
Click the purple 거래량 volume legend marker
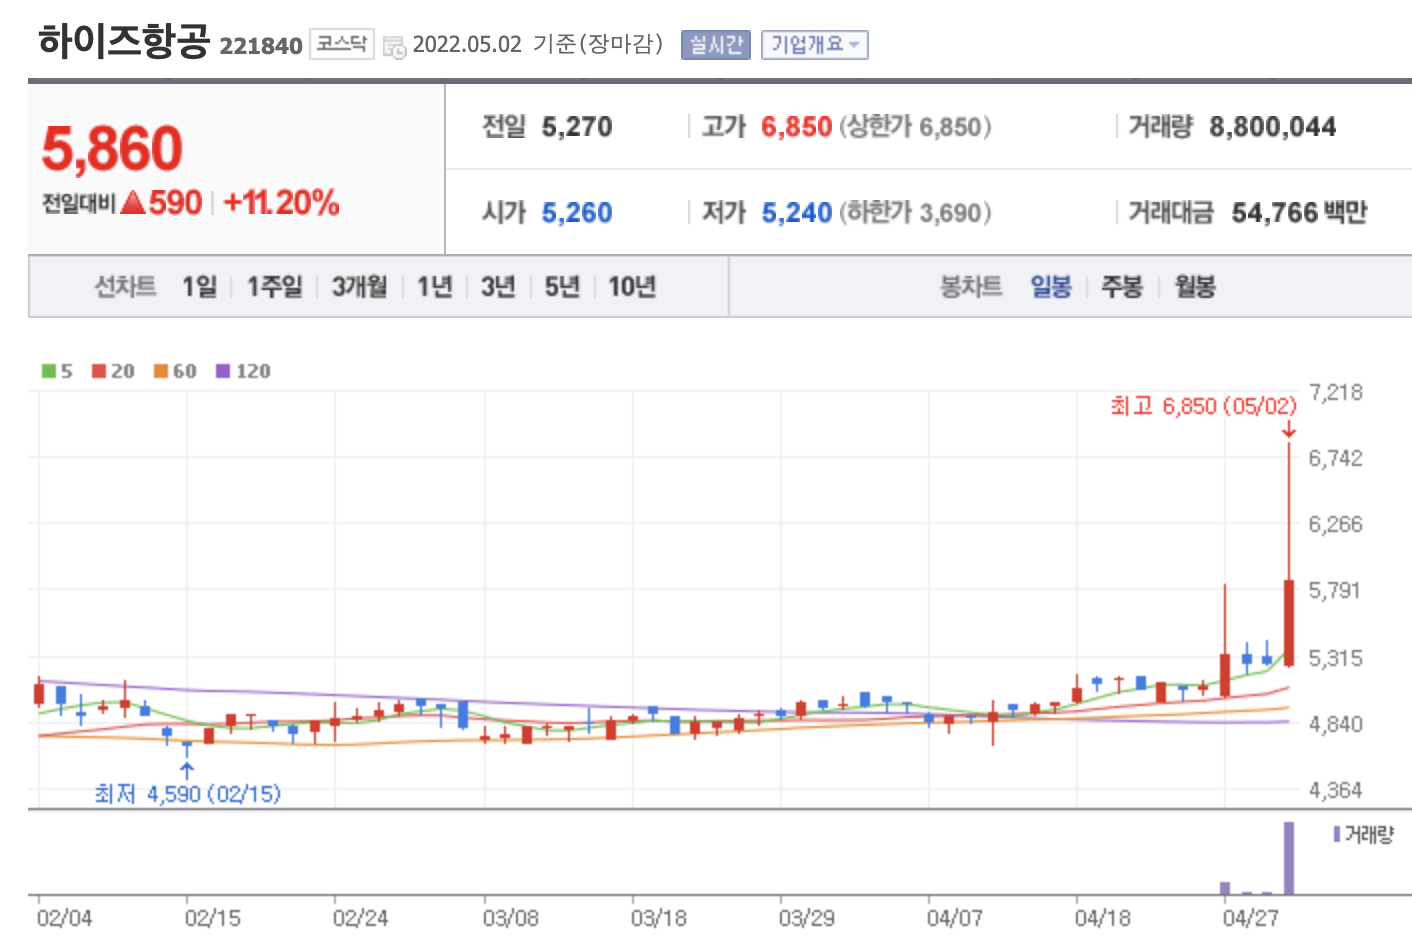(1336, 834)
